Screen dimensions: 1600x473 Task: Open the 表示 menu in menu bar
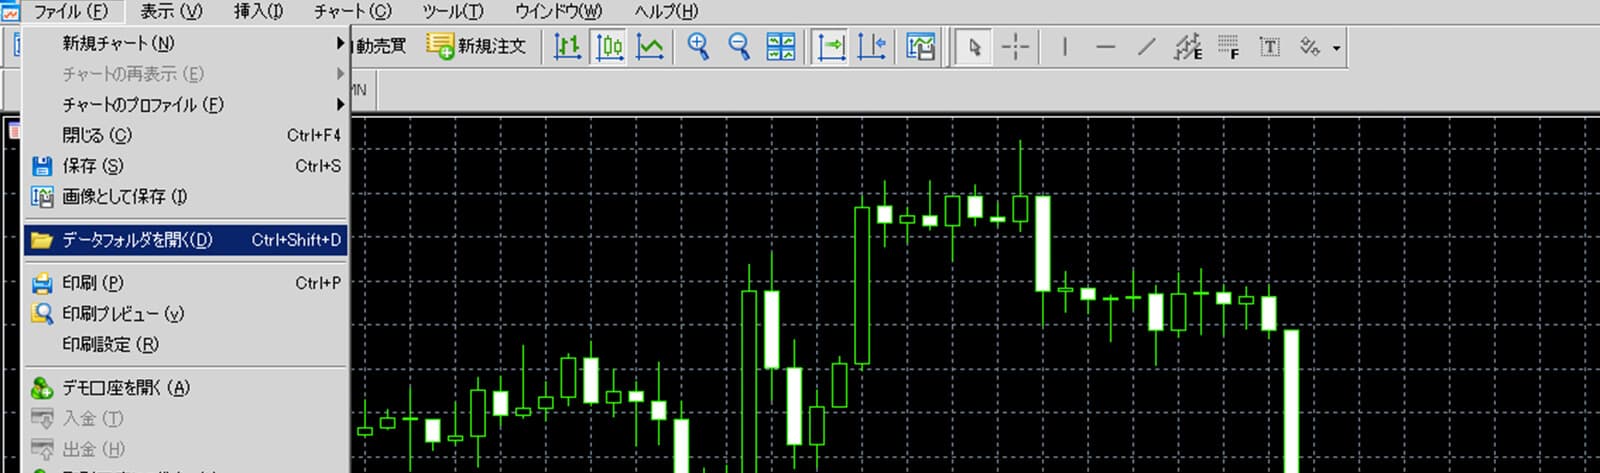coord(171,12)
